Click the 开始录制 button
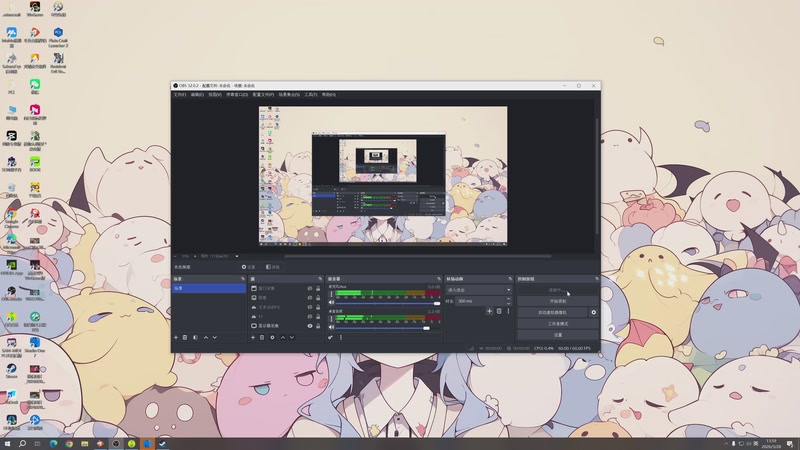 click(x=558, y=301)
